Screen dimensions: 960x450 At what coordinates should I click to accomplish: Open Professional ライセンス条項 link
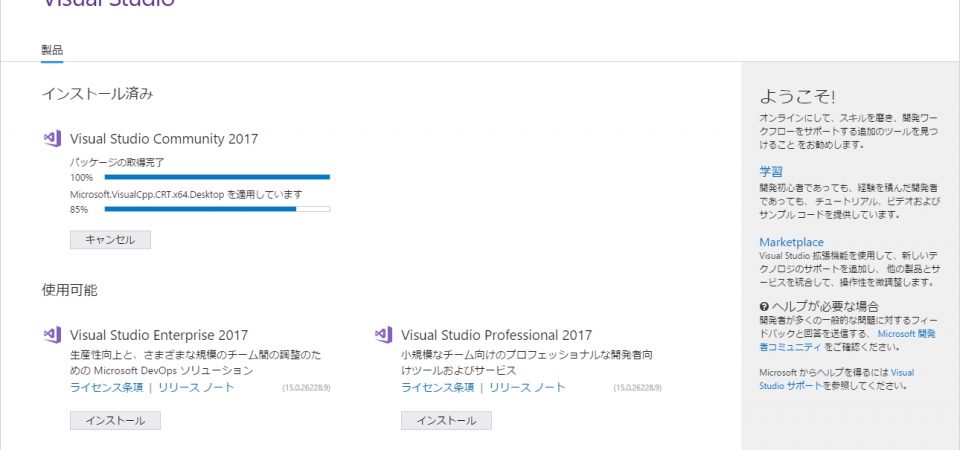[438, 388]
